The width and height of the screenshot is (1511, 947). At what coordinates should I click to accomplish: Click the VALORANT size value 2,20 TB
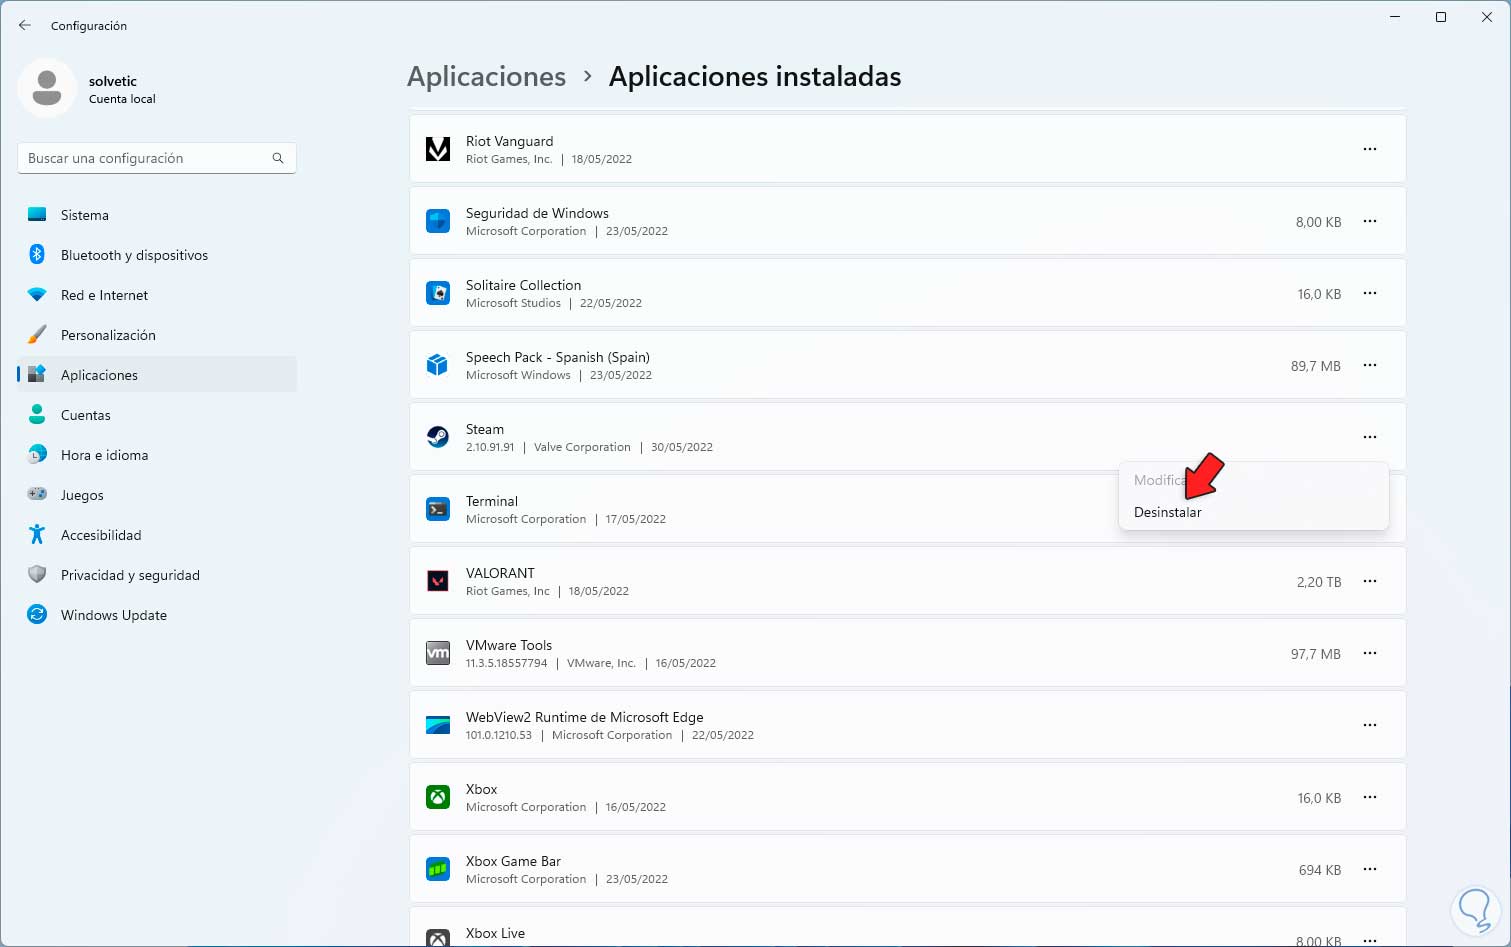click(1319, 582)
